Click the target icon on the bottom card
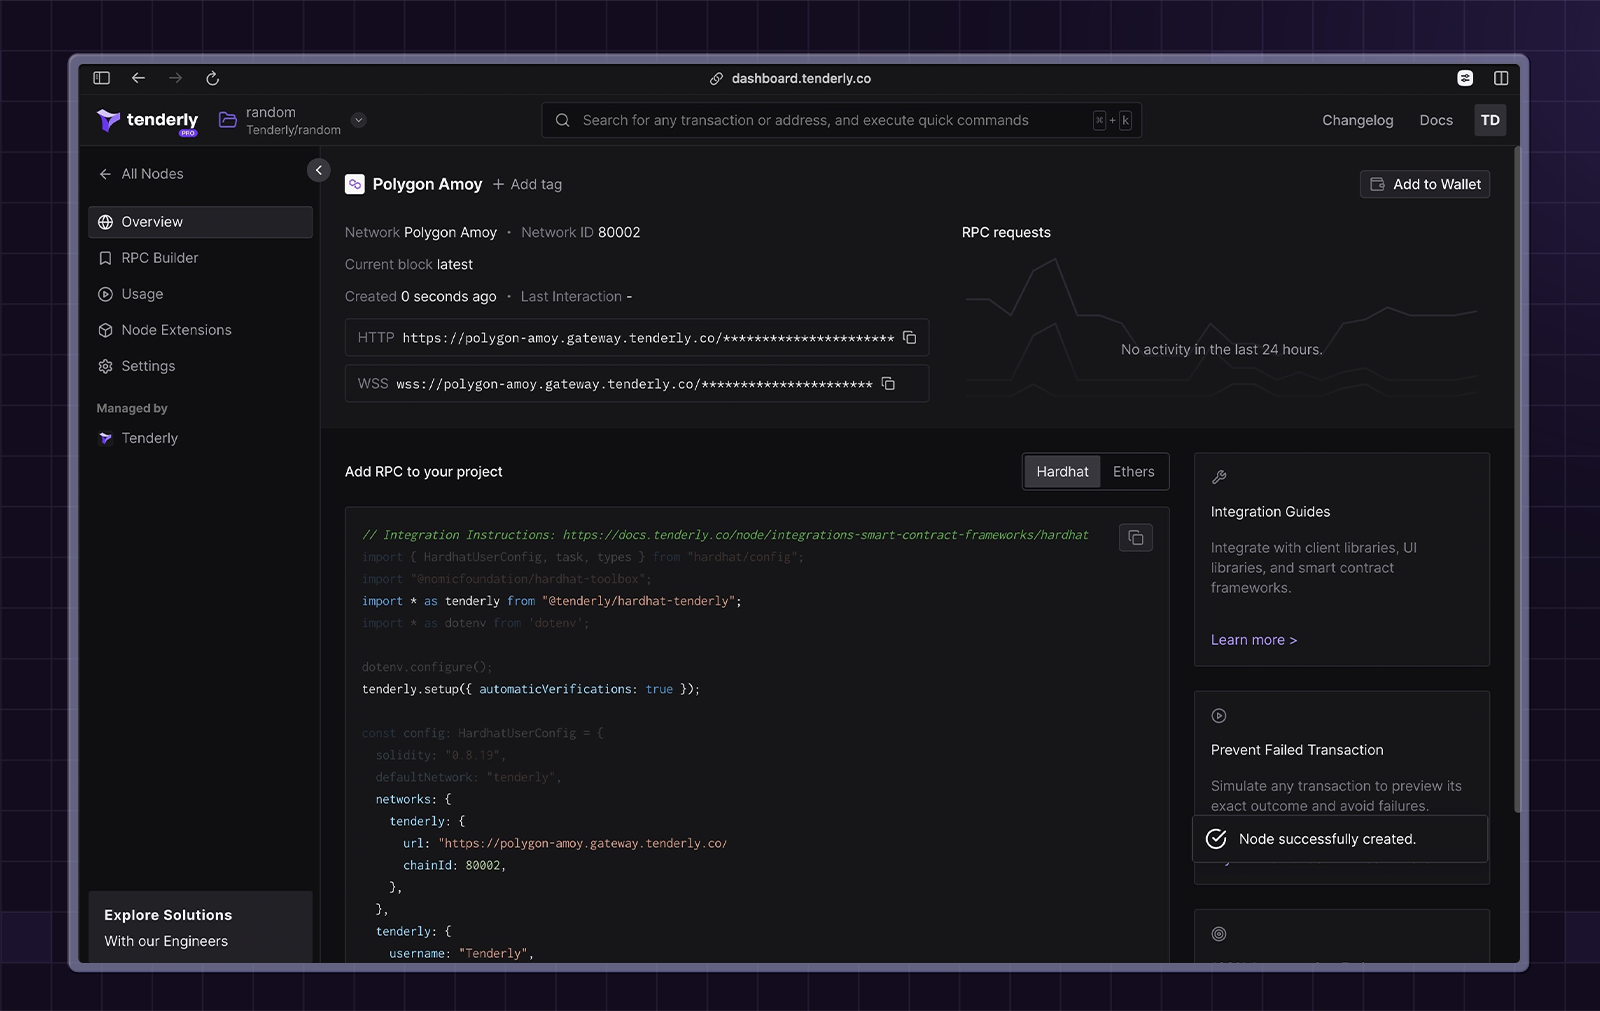The width and height of the screenshot is (1600, 1011). (x=1219, y=934)
